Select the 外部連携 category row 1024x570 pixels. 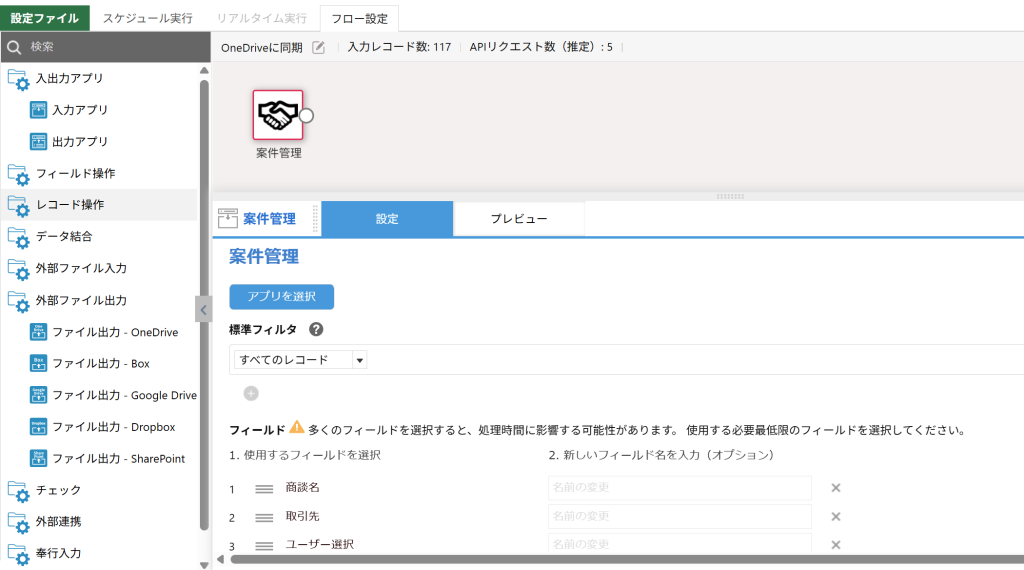(99, 521)
